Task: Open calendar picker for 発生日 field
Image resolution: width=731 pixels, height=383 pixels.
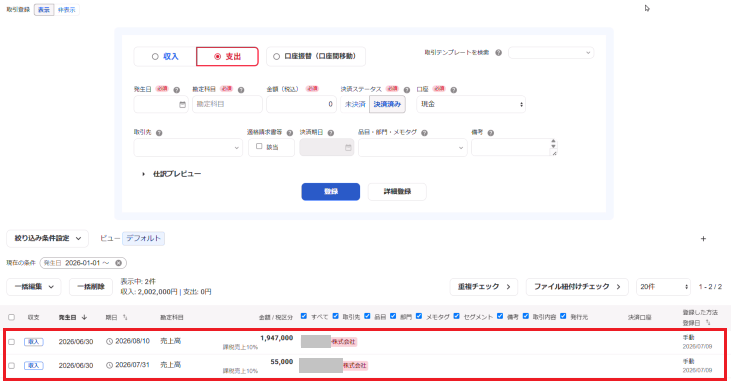Action: pos(182,105)
